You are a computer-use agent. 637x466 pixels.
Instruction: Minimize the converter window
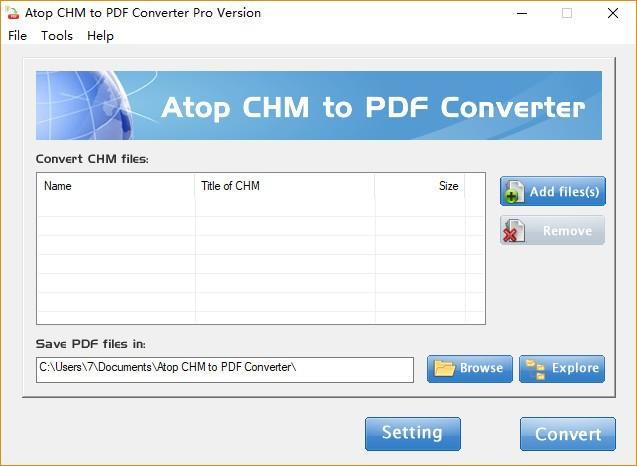pos(522,13)
